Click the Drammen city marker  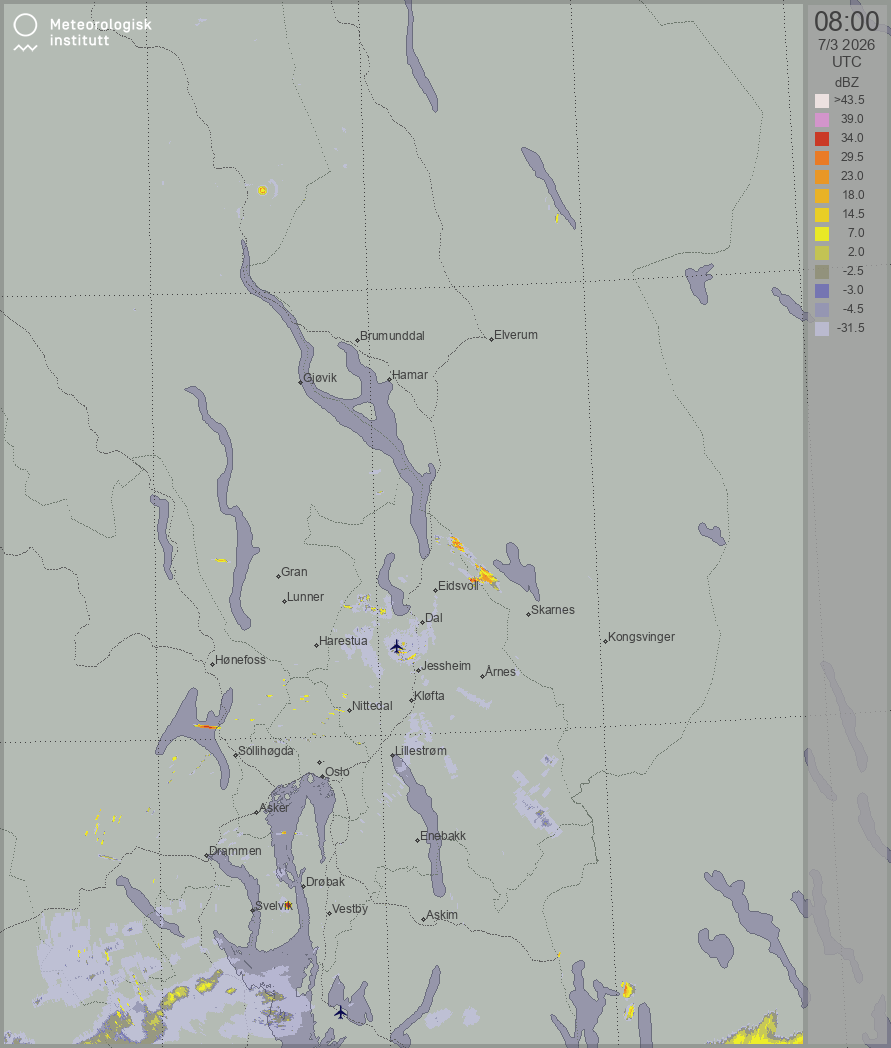pyautogui.click(x=207, y=855)
